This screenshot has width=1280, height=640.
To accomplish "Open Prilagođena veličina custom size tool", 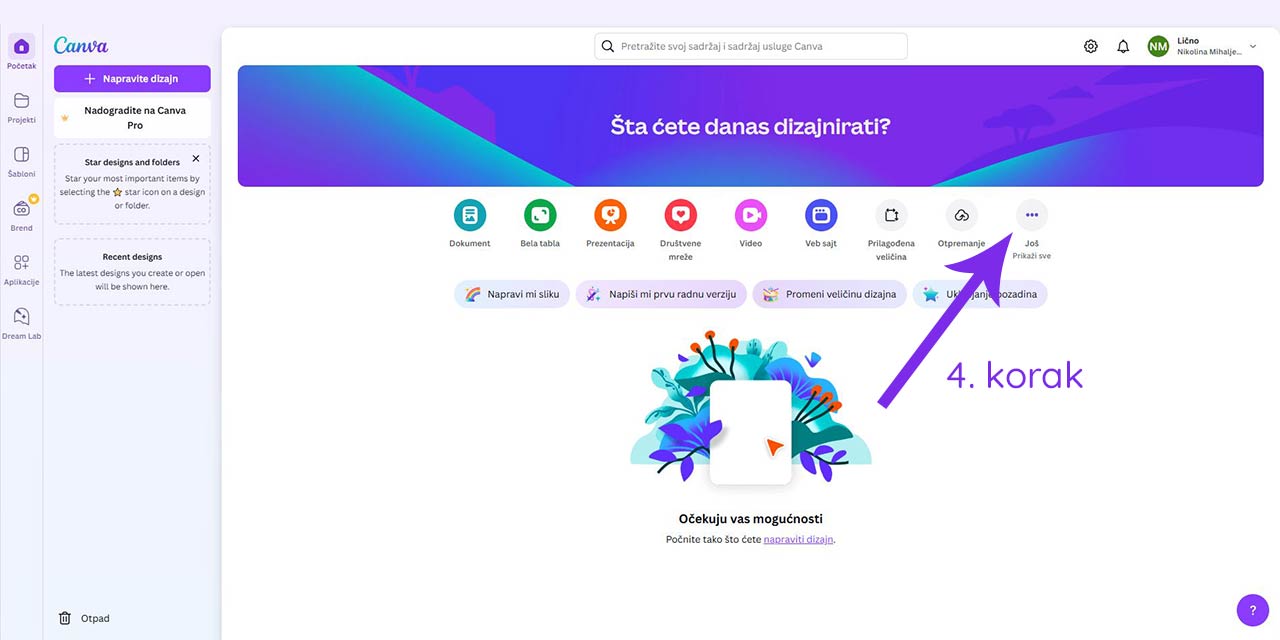I will [x=890, y=213].
